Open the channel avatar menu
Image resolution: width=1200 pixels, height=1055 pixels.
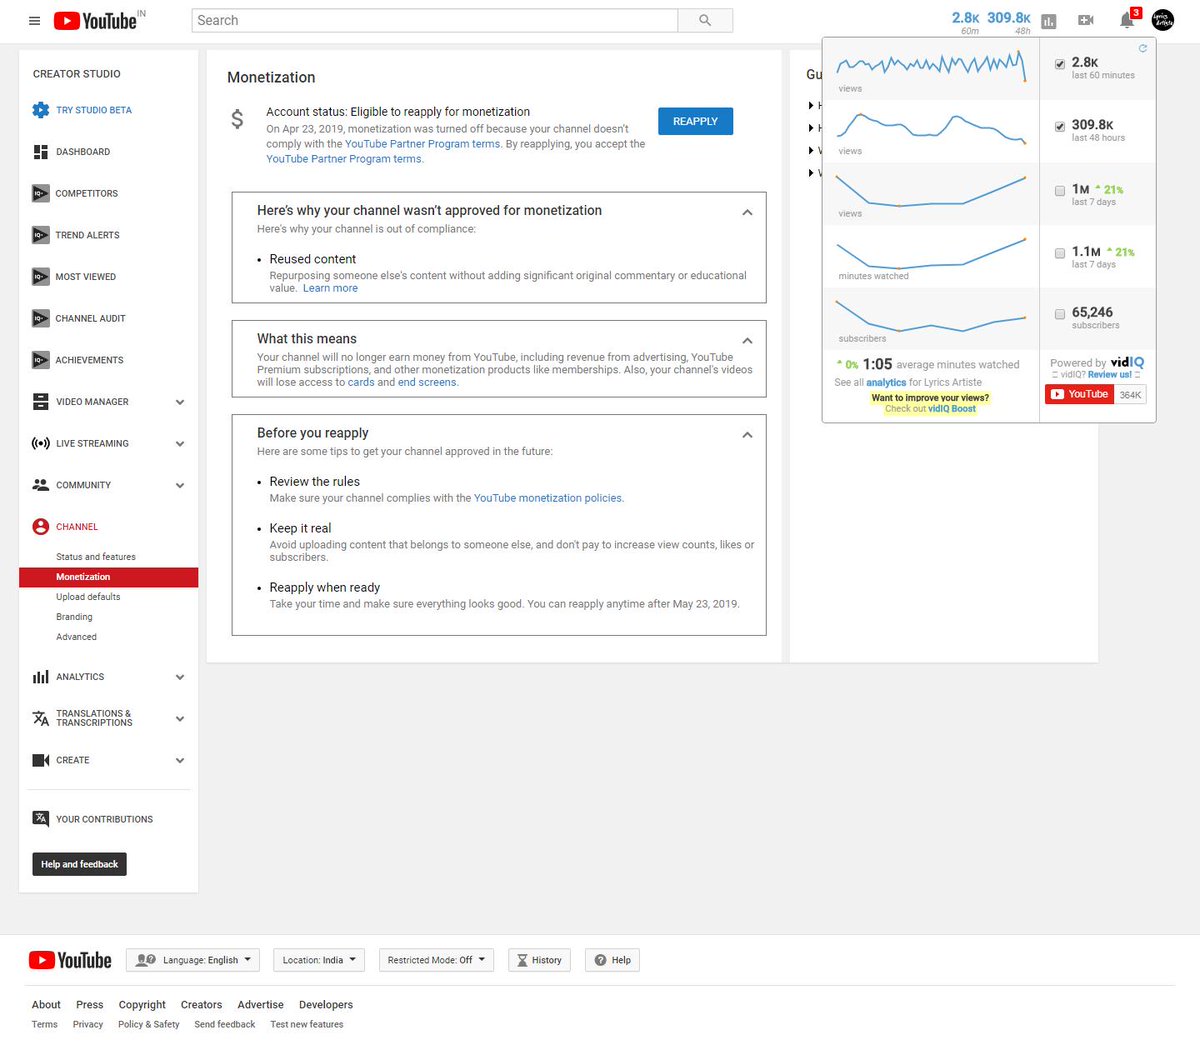pos(1163,20)
